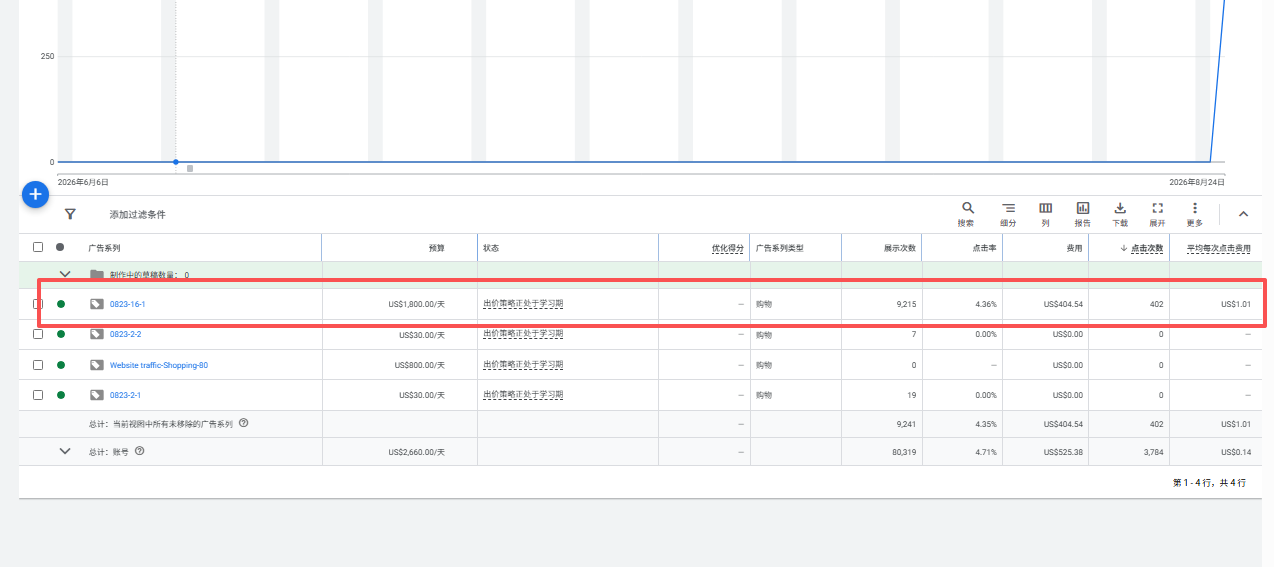Click chart end date 2026年8月24日
This screenshot has width=1274, height=567.
1197,182
